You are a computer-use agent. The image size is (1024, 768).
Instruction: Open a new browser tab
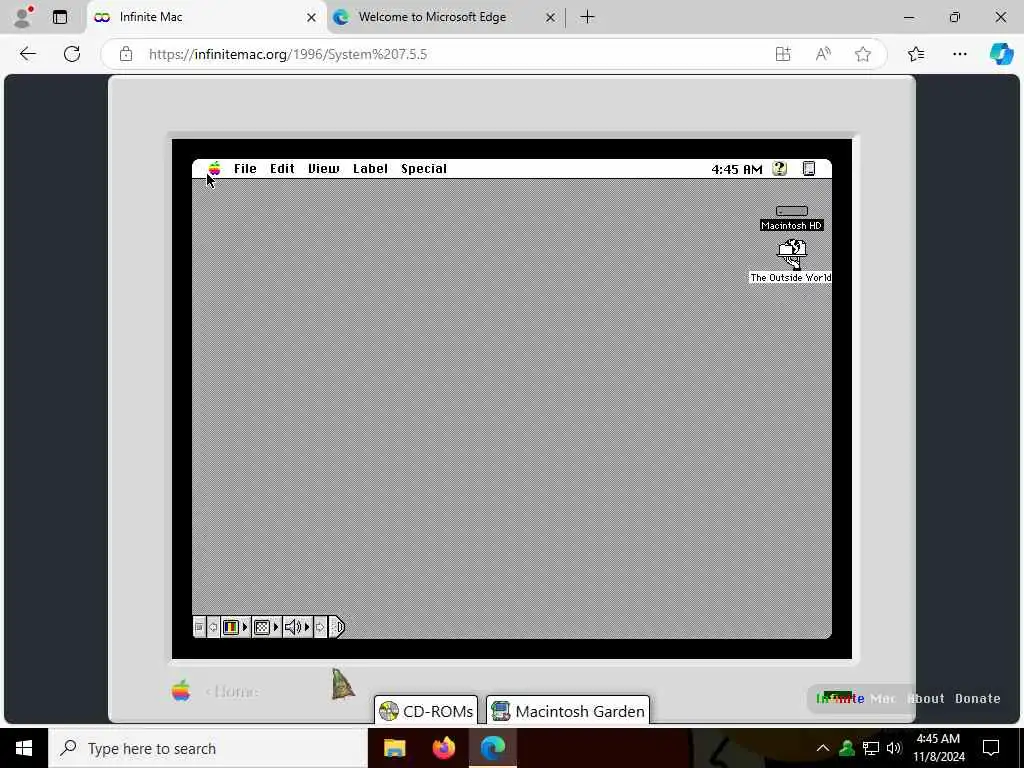click(x=587, y=17)
